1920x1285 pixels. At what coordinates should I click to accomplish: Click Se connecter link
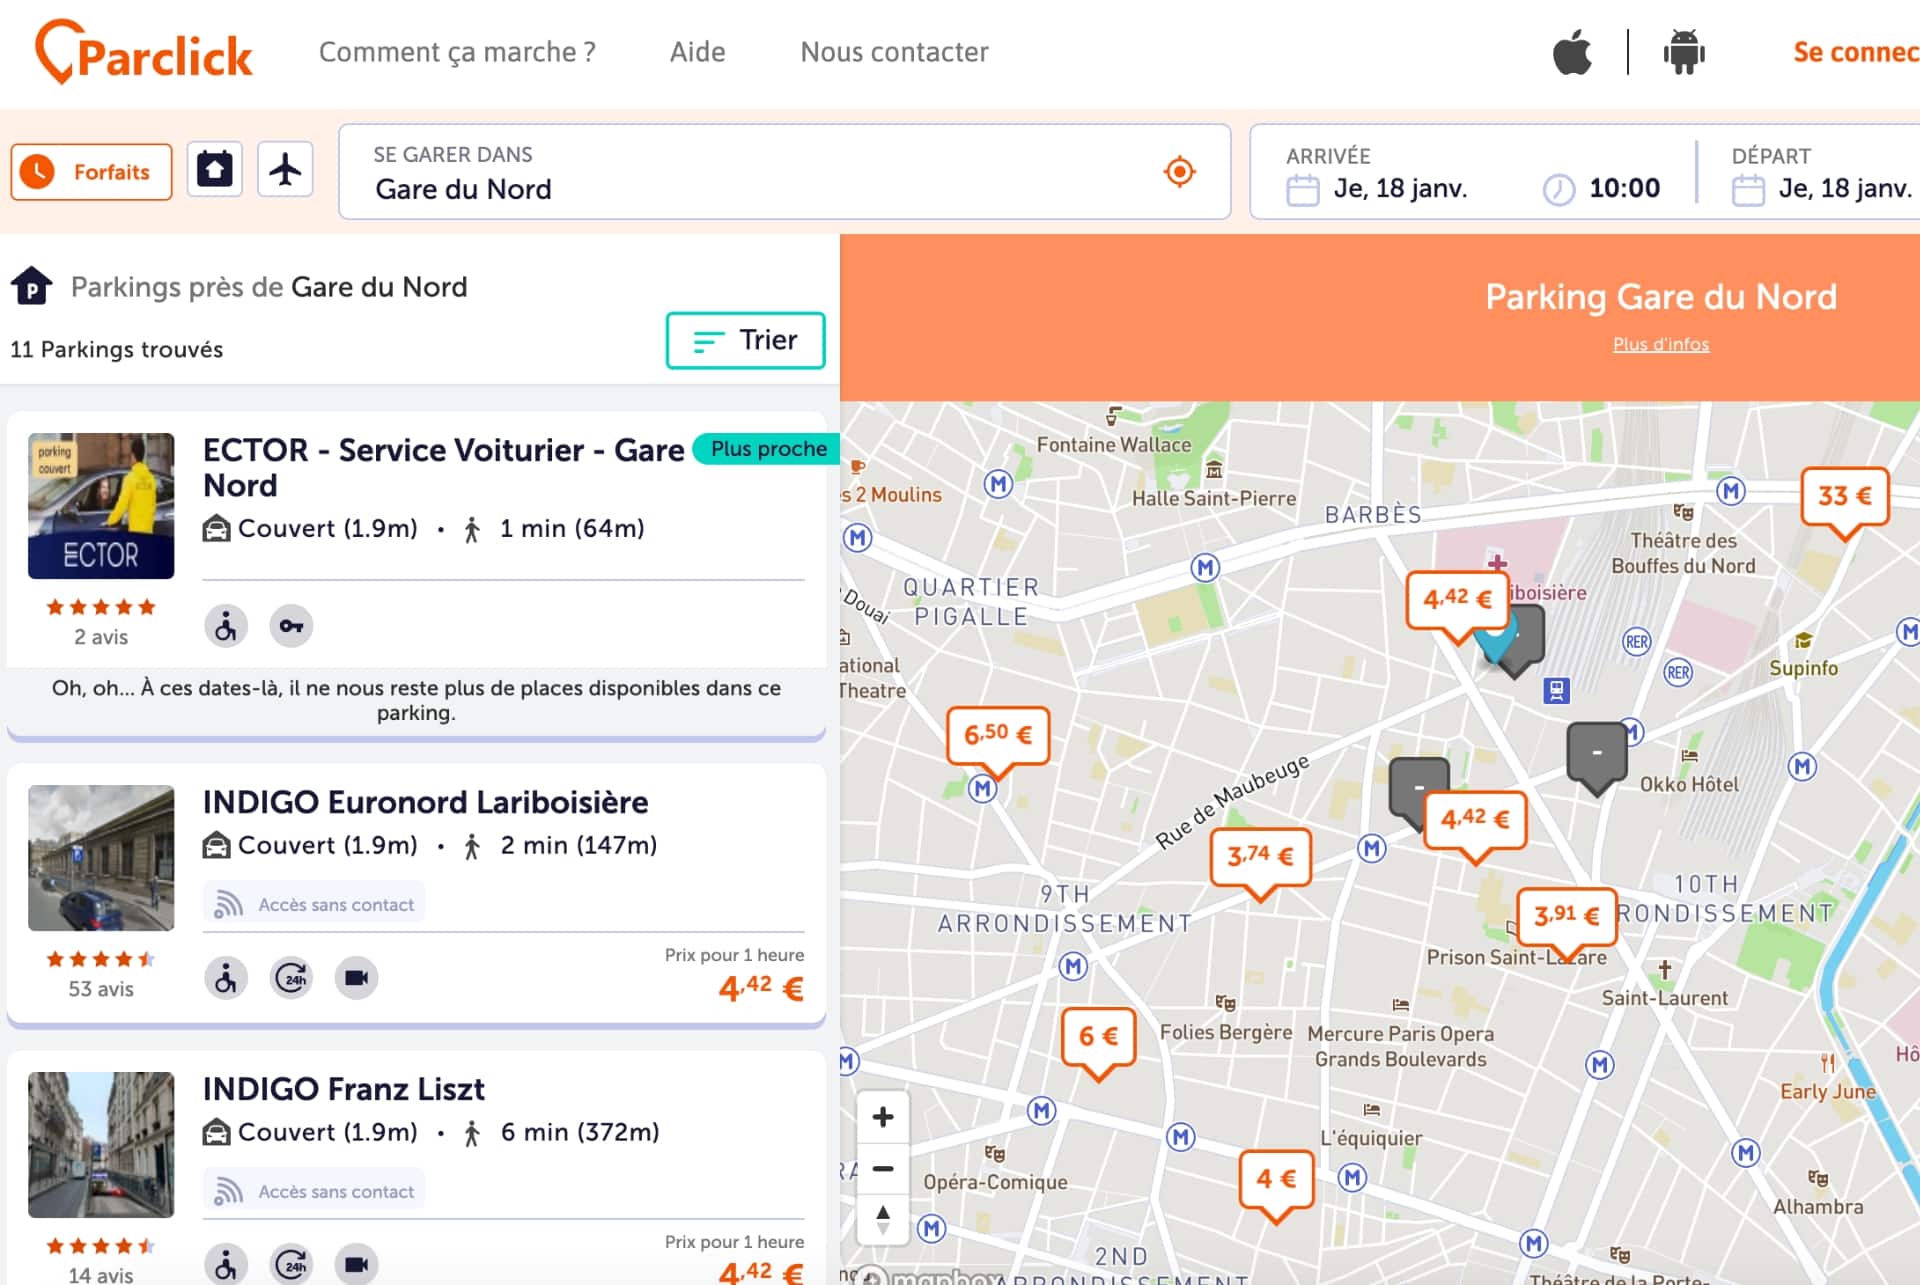click(1856, 52)
